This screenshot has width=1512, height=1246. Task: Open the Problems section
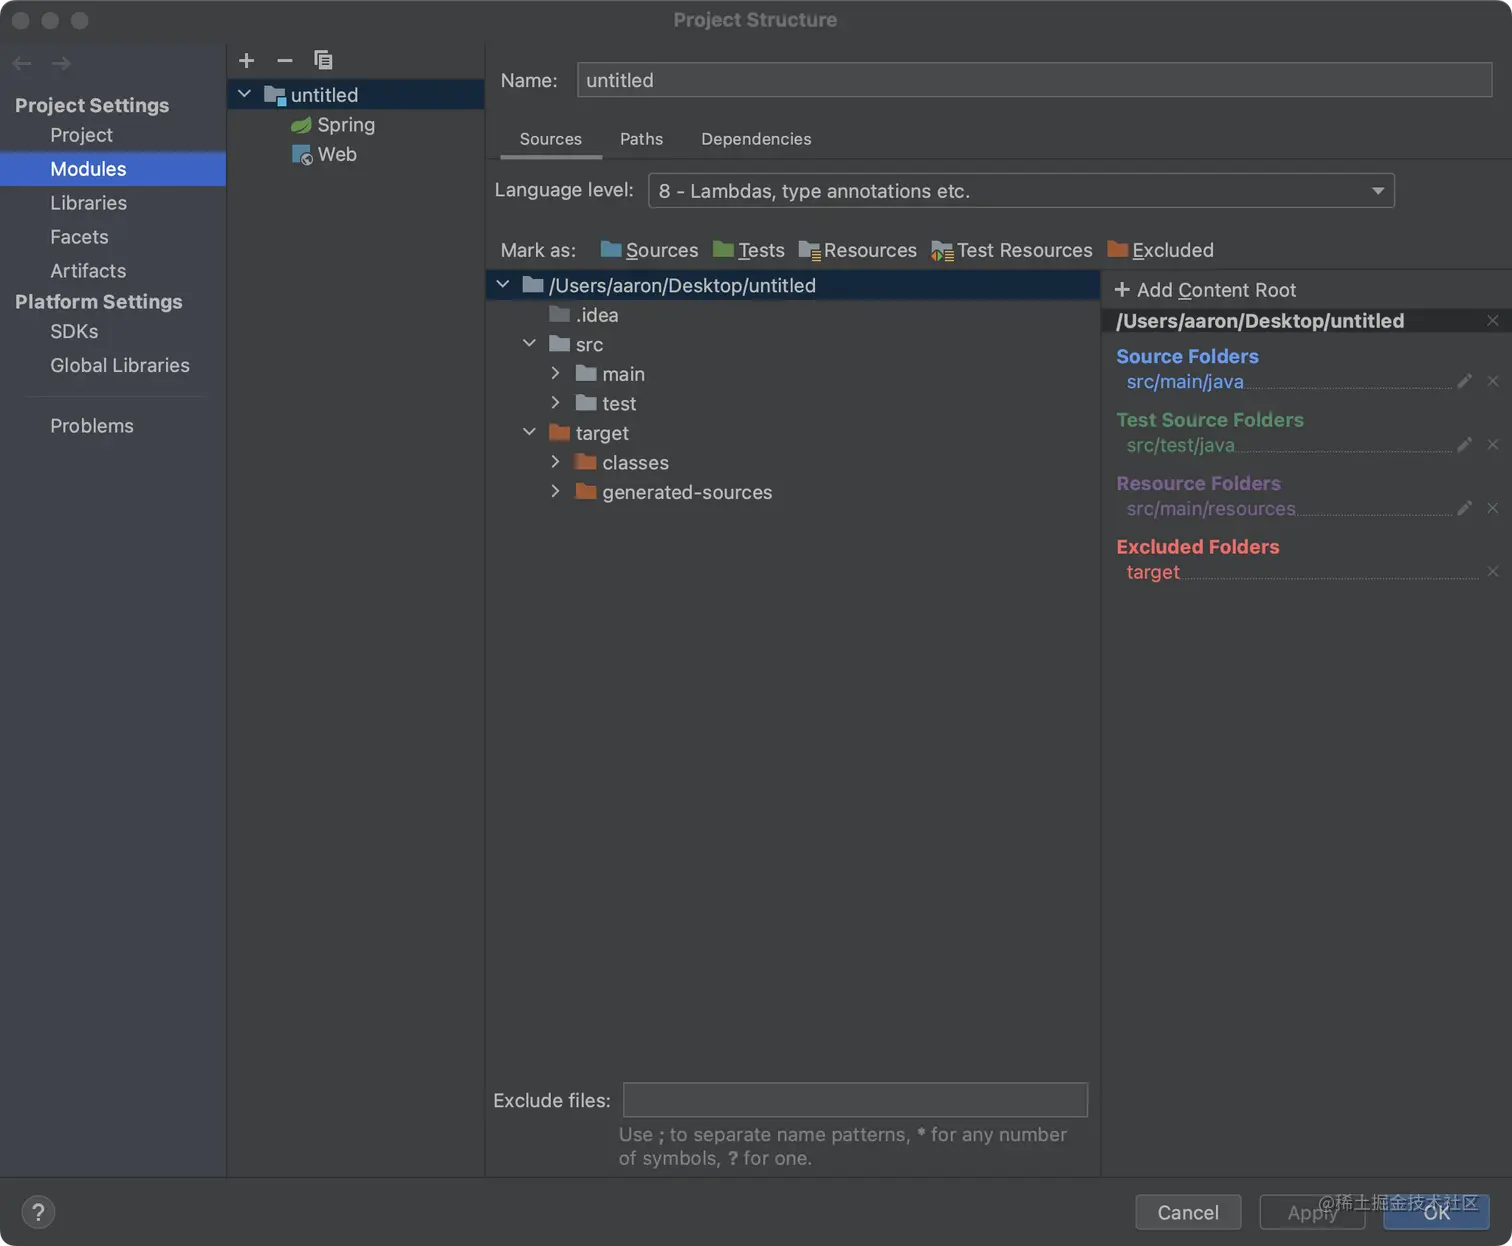92,426
